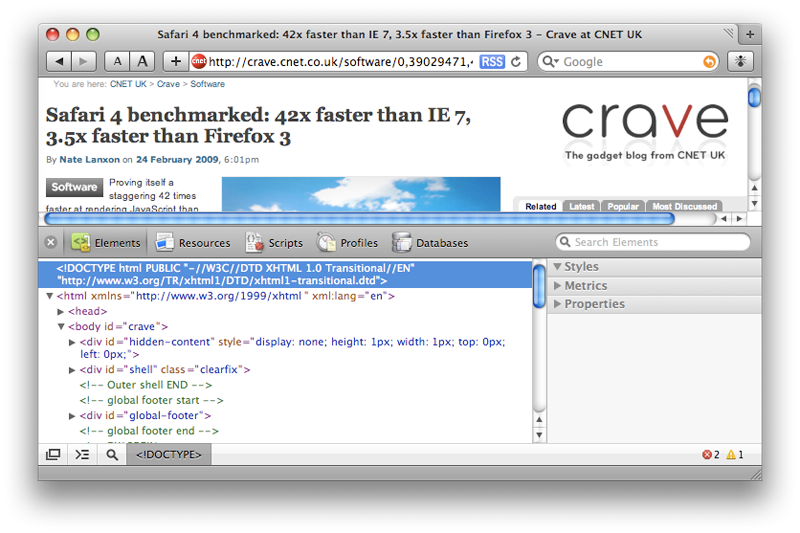Click the page scrollbar right arrow
Image resolution: width=800 pixels, height=533 pixels.
pyautogui.click(x=739, y=219)
